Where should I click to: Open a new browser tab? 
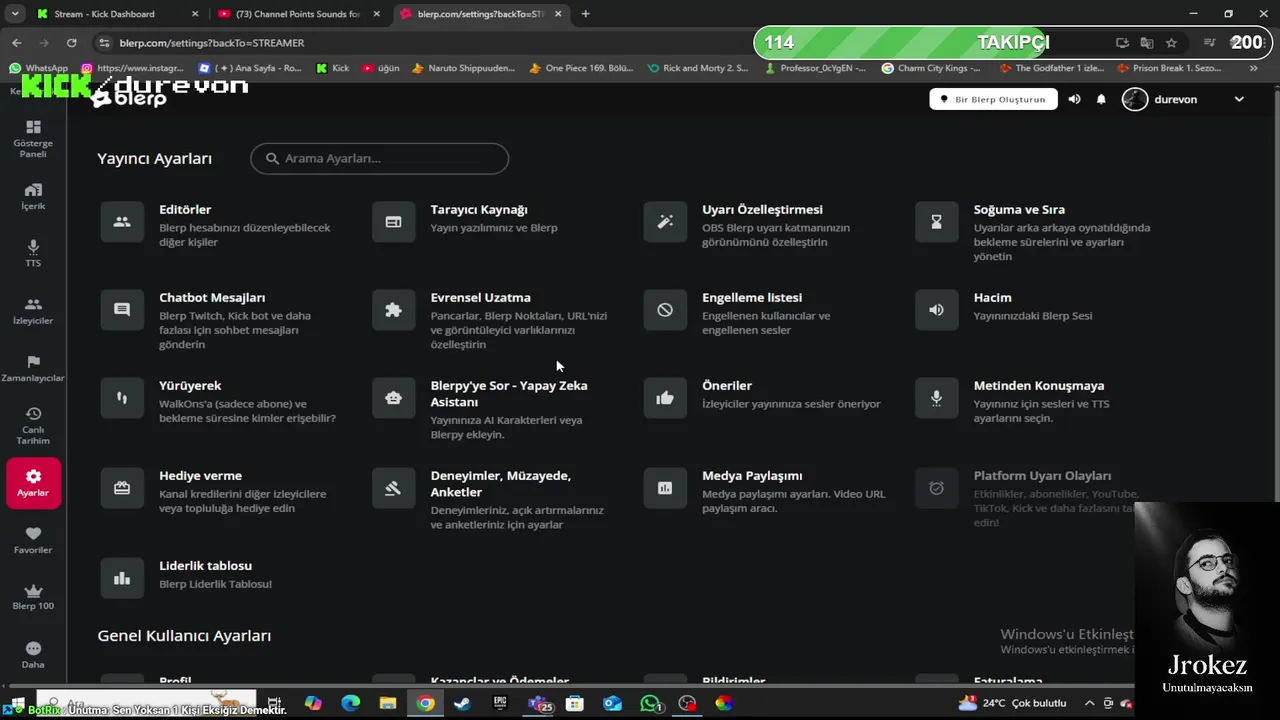tap(585, 14)
